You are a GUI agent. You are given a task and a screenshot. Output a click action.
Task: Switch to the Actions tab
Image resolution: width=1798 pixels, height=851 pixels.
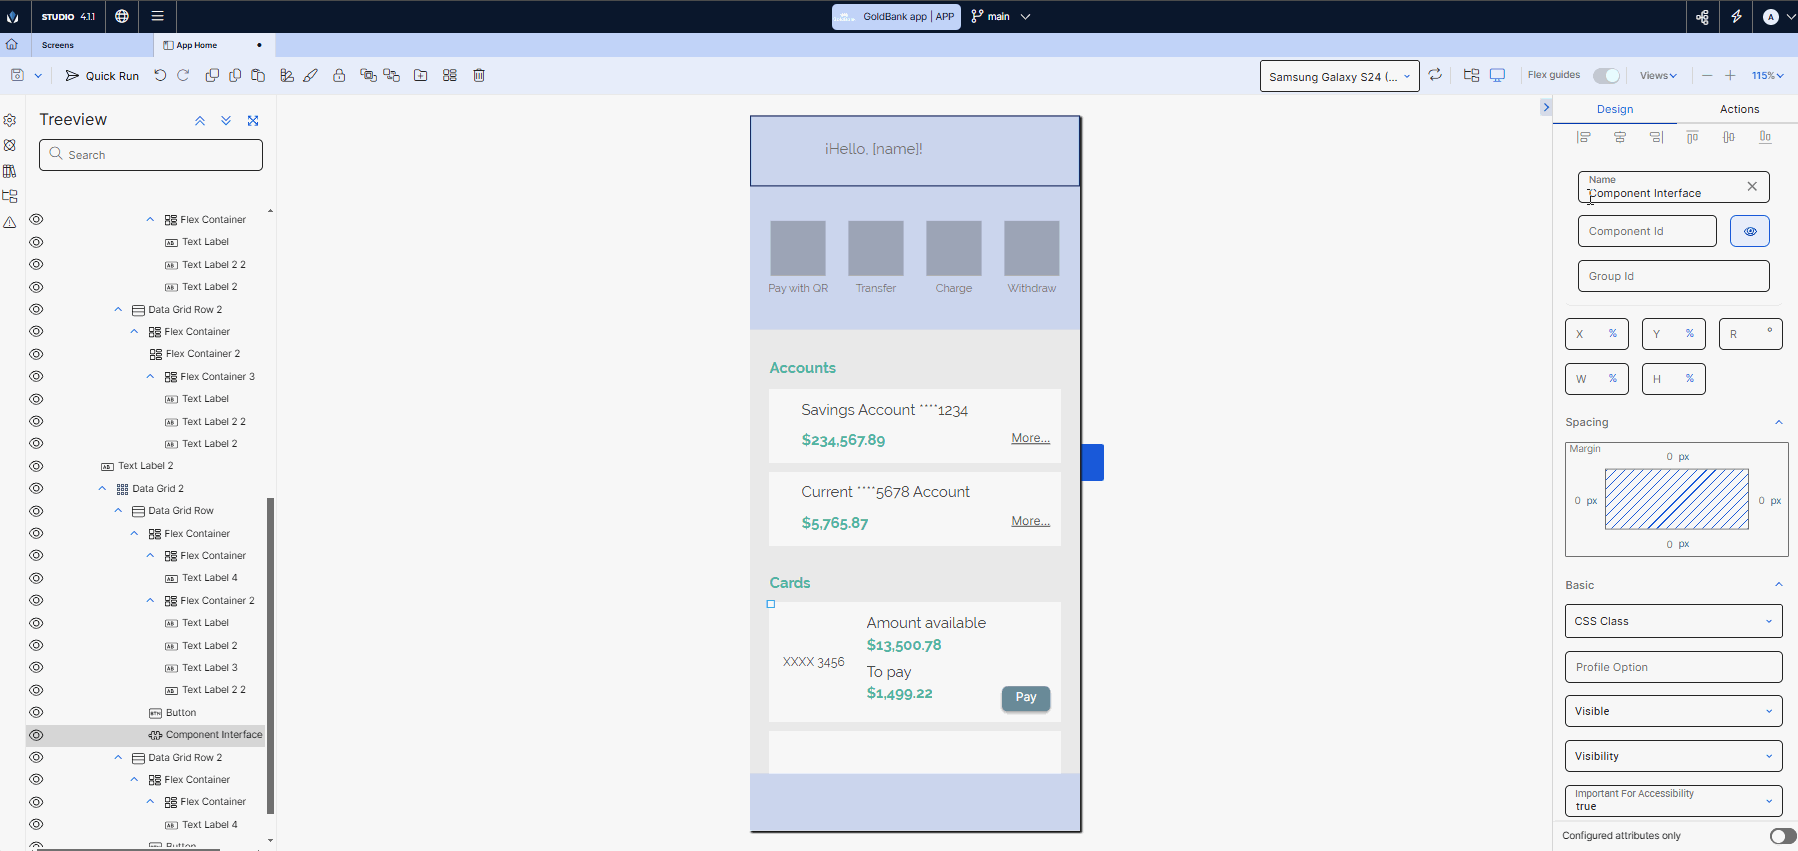pos(1739,109)
